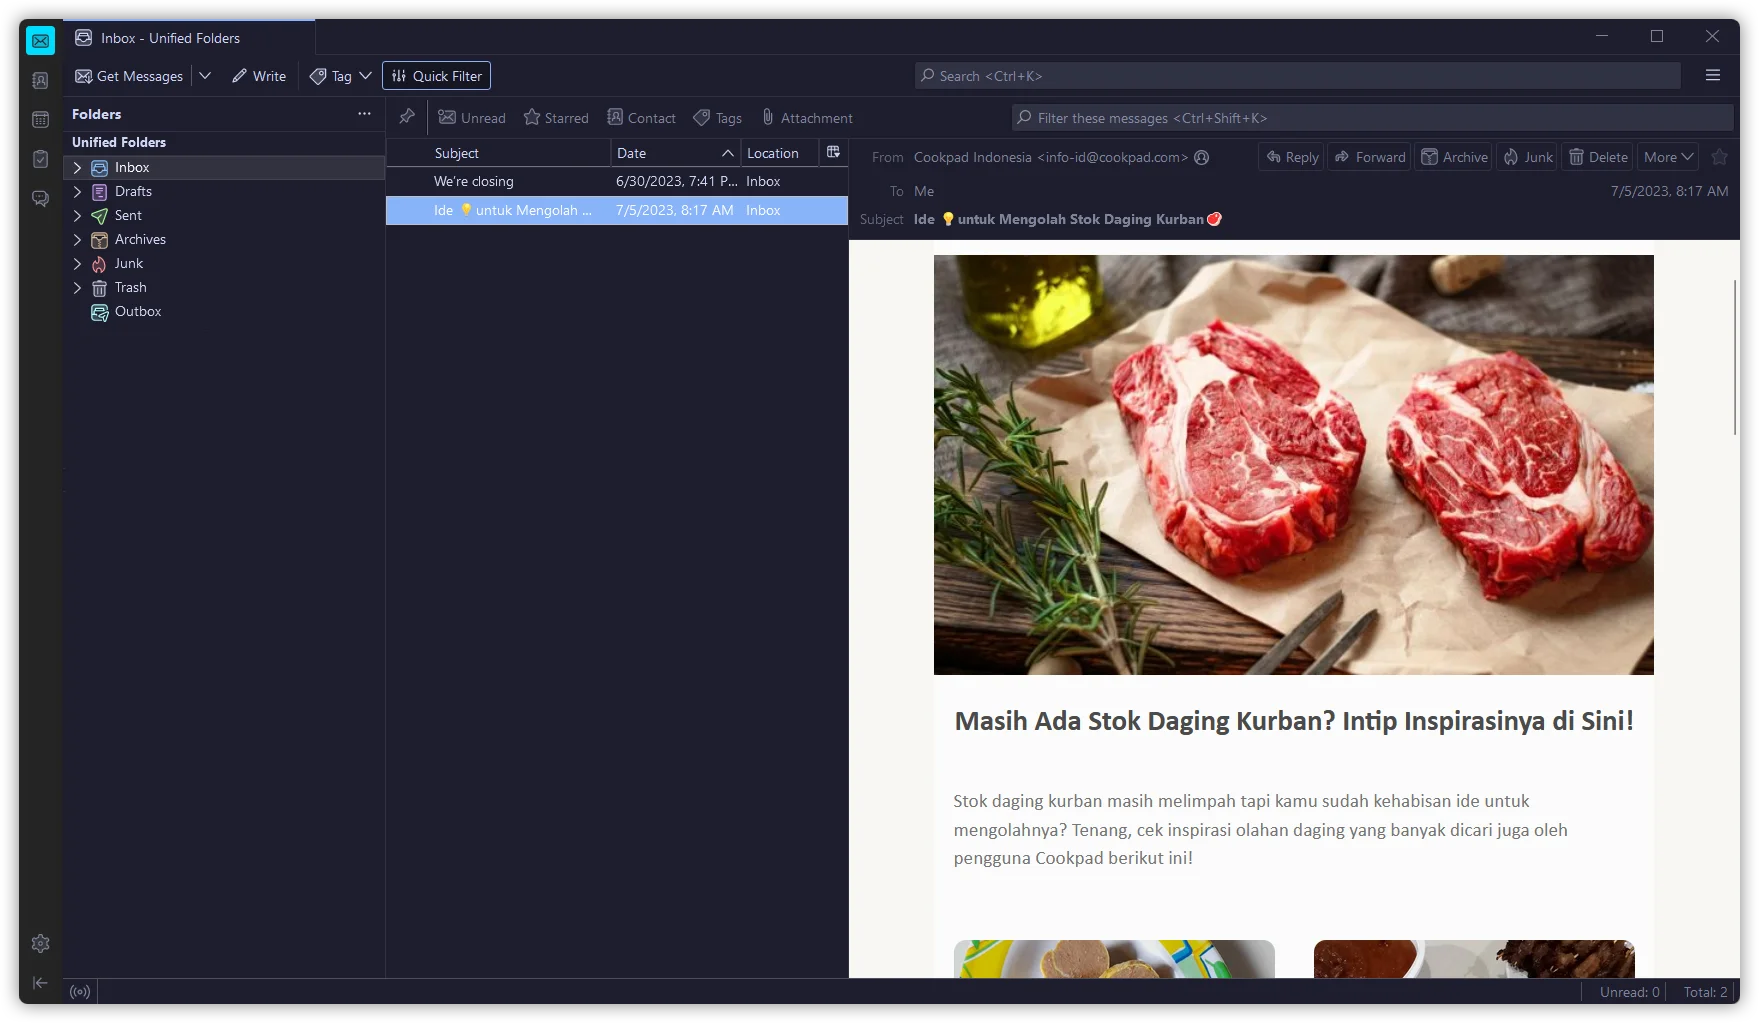Toggle the Unread quick filter
The height and width of the screenshot is (1023, 1759).
(x=472, y=118)
